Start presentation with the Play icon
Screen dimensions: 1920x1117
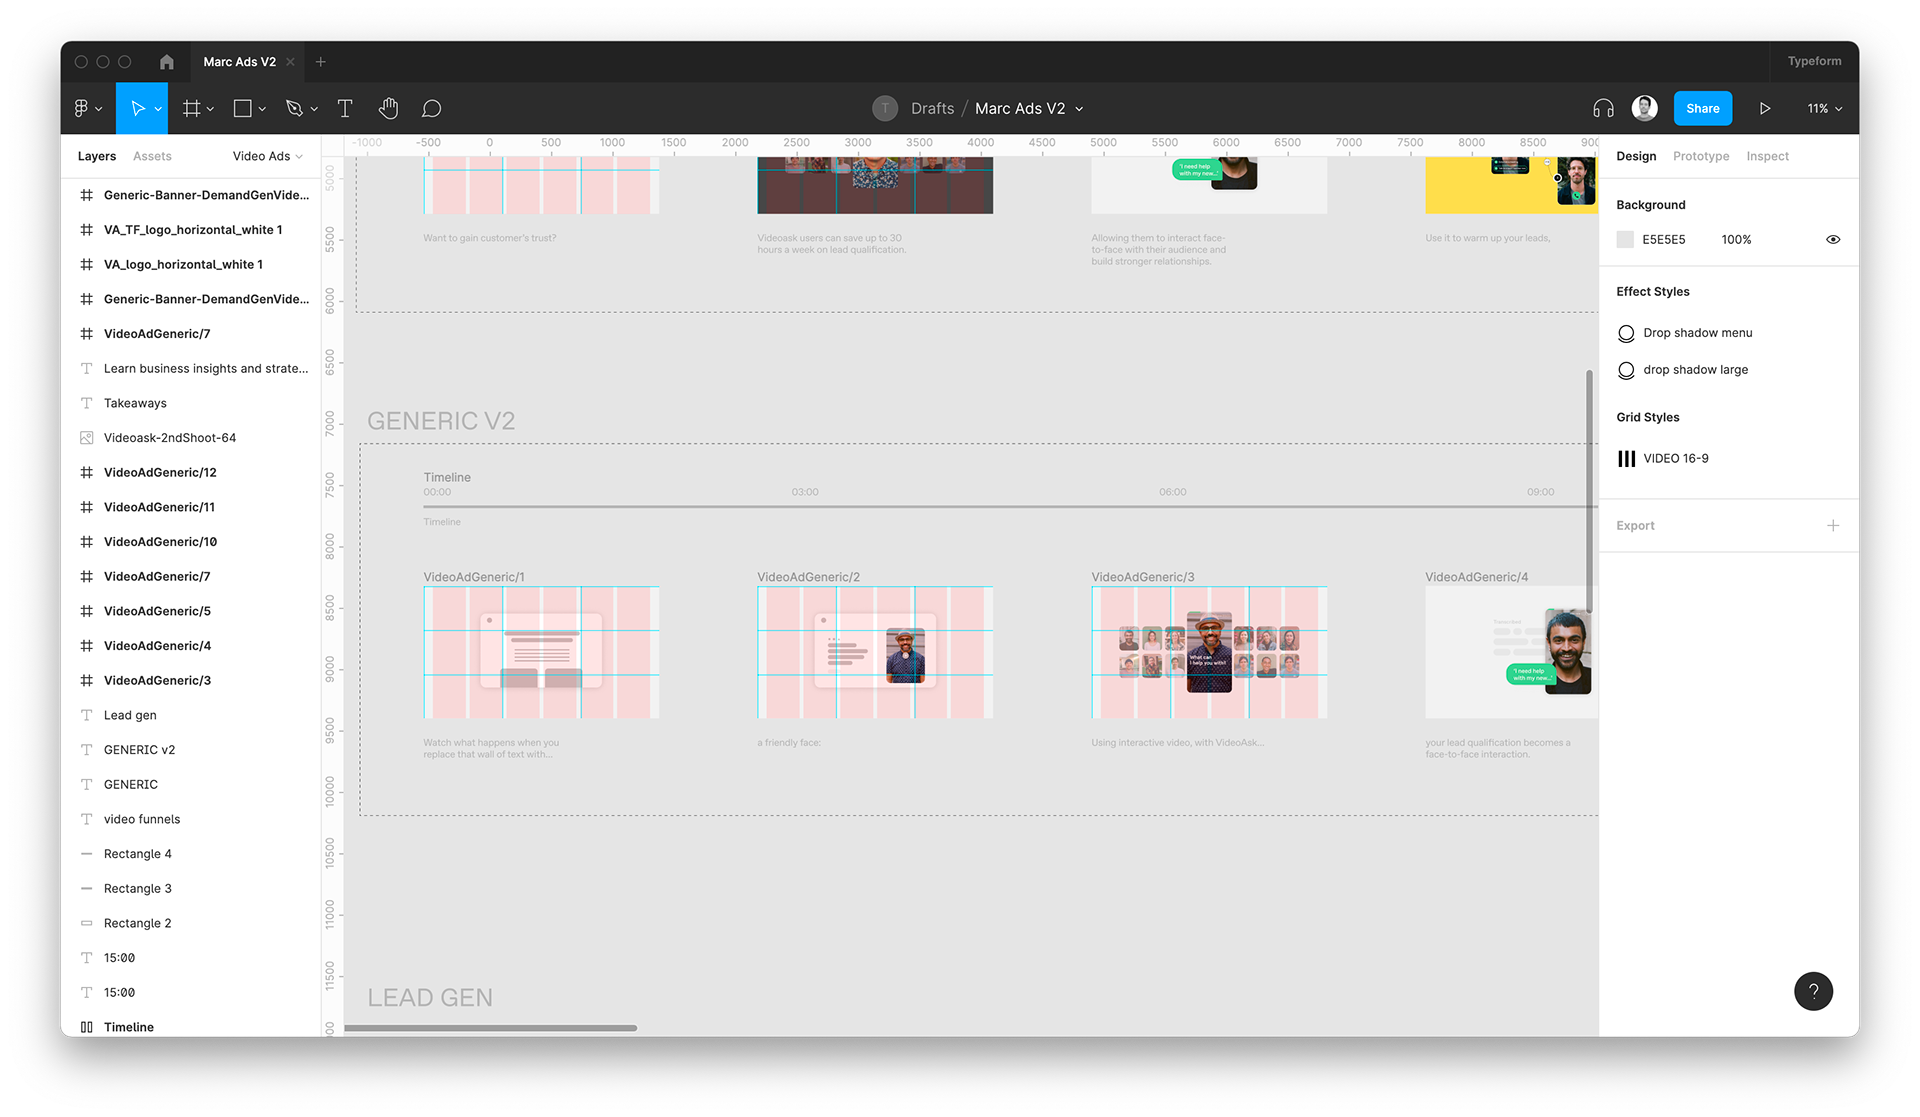point(1765,108)
